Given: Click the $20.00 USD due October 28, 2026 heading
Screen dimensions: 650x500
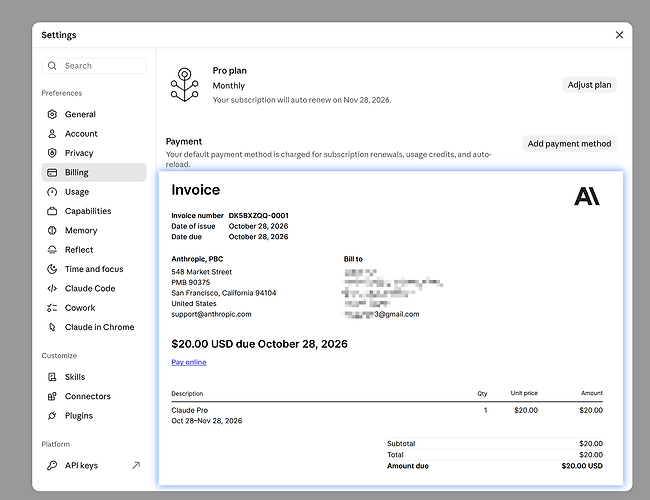Looking at the screenshot, I should (260, 344).
